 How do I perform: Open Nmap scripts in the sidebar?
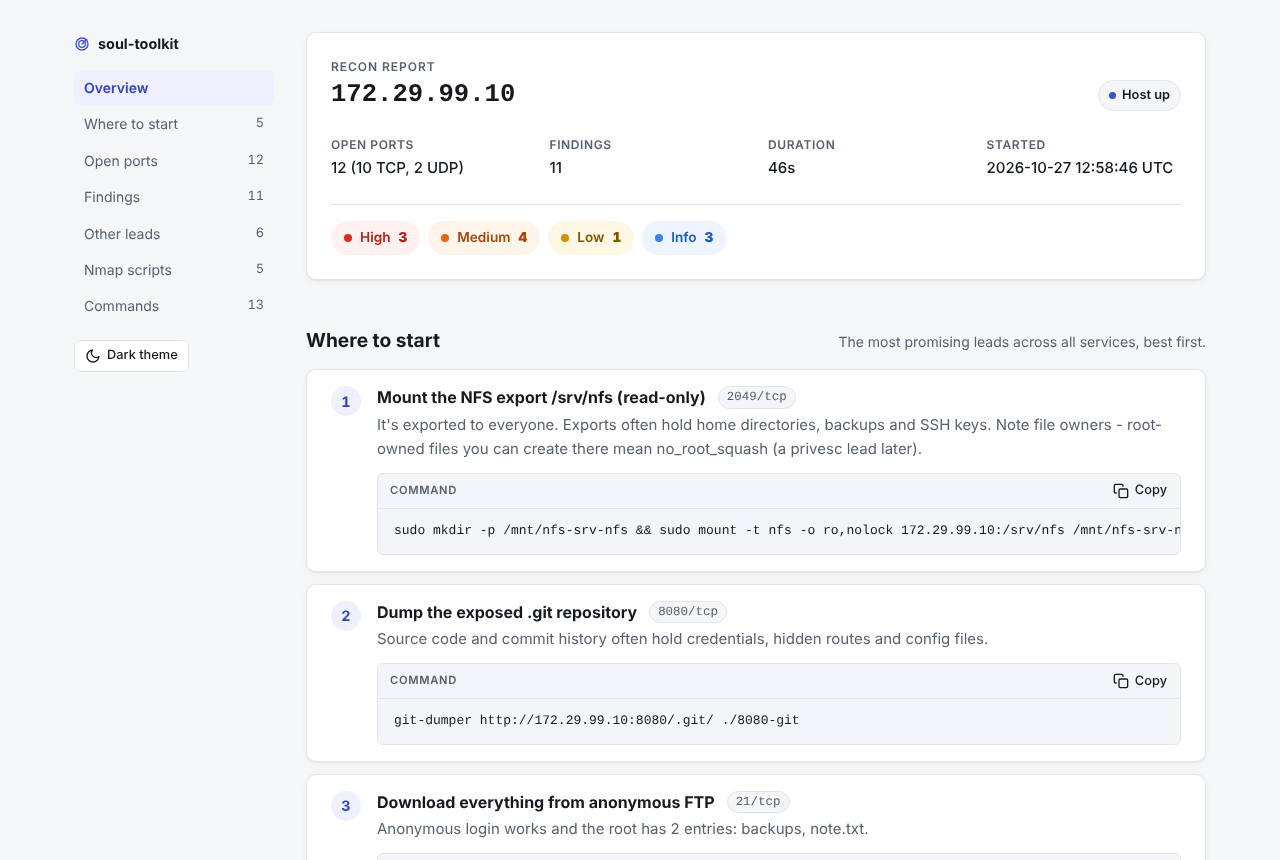tap(174, 270)
